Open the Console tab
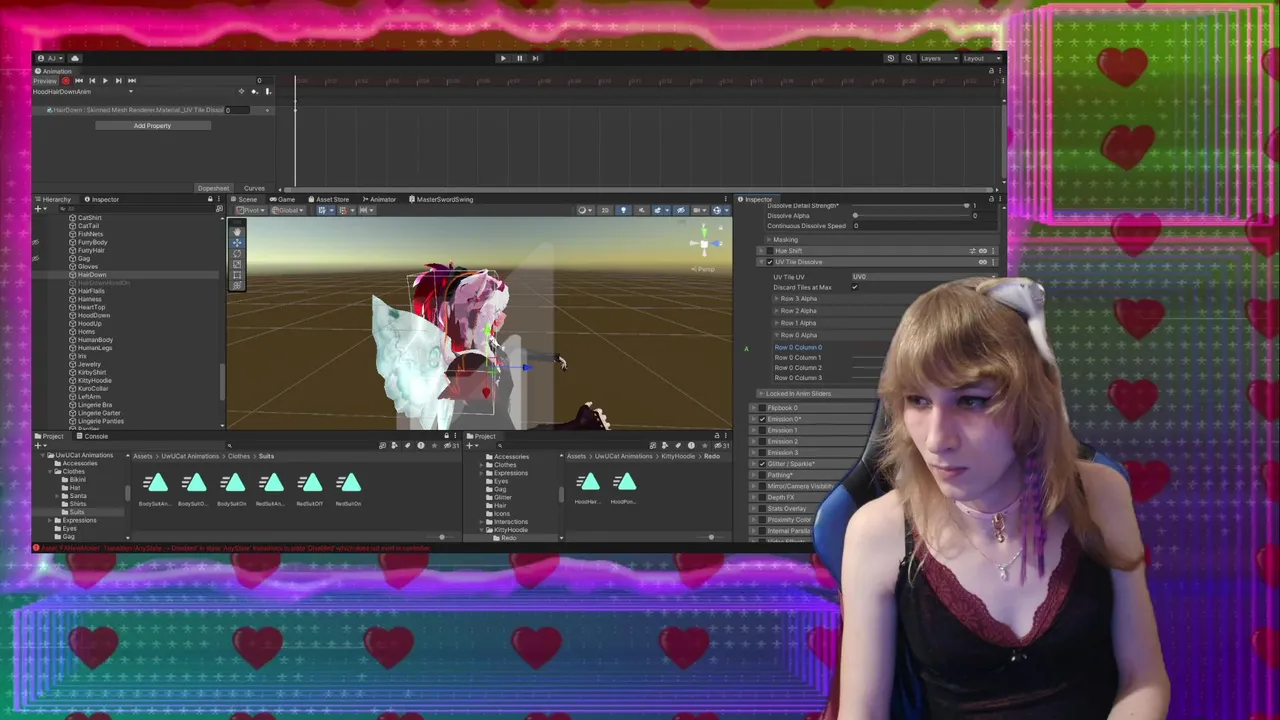Image resolution: width=1280 pixels, height=720 pixels. [92, 436]
